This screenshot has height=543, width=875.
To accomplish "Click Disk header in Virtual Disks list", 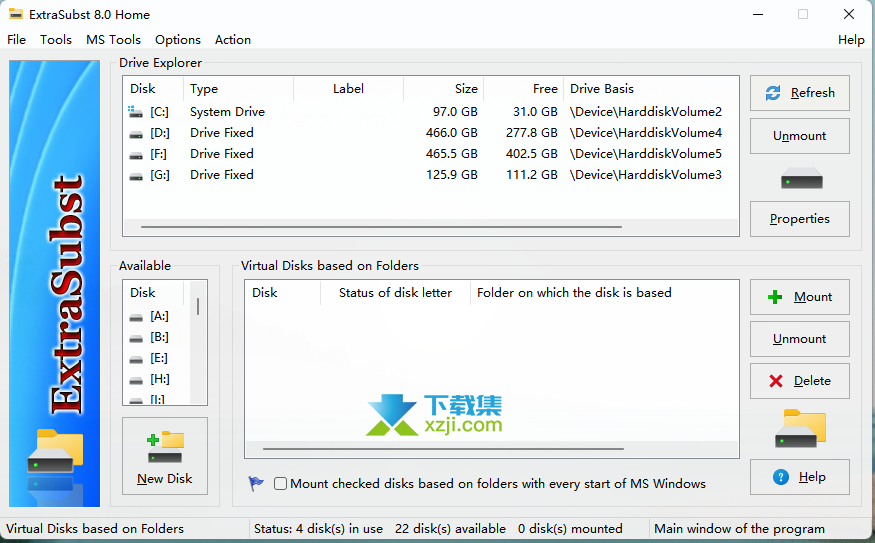I will point(282,293).
